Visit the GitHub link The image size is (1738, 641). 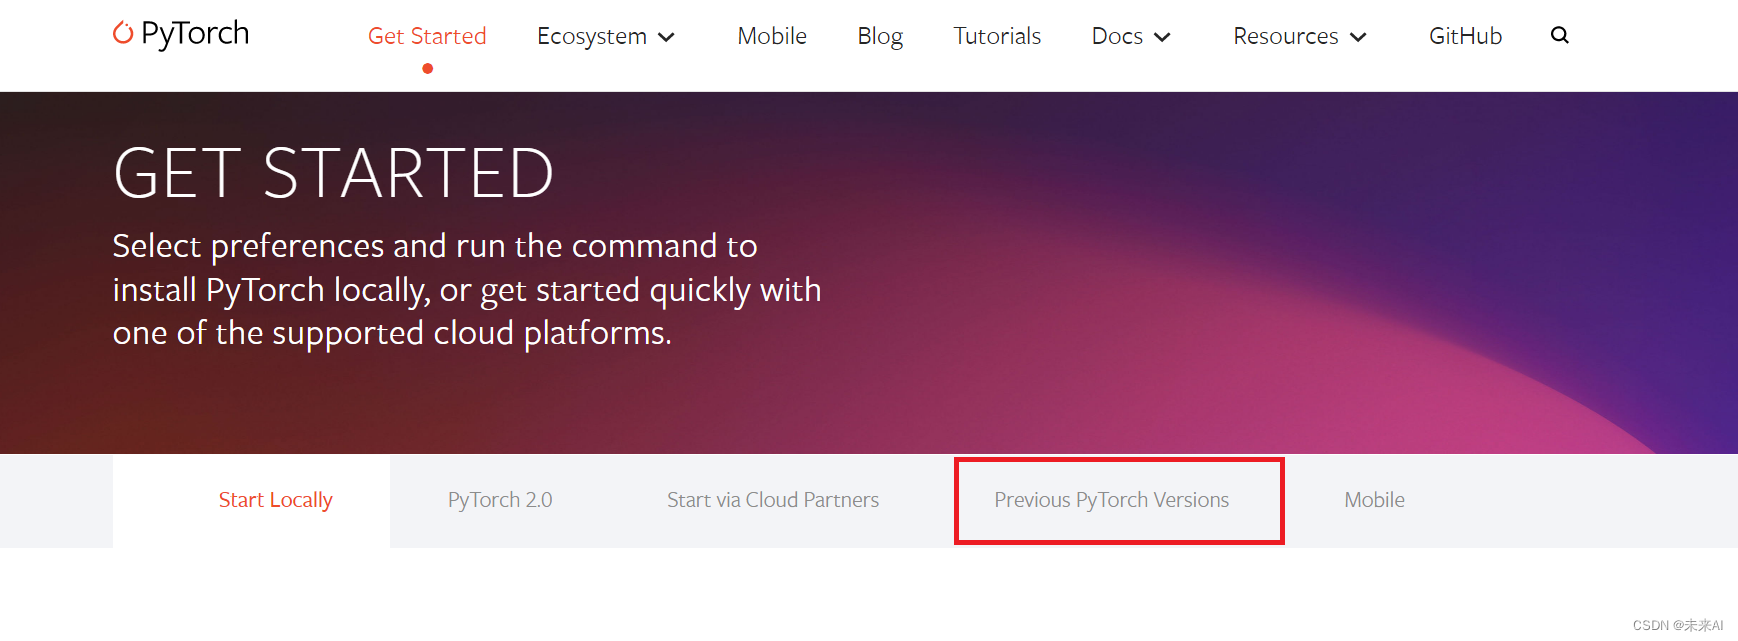pos(1465,36)
